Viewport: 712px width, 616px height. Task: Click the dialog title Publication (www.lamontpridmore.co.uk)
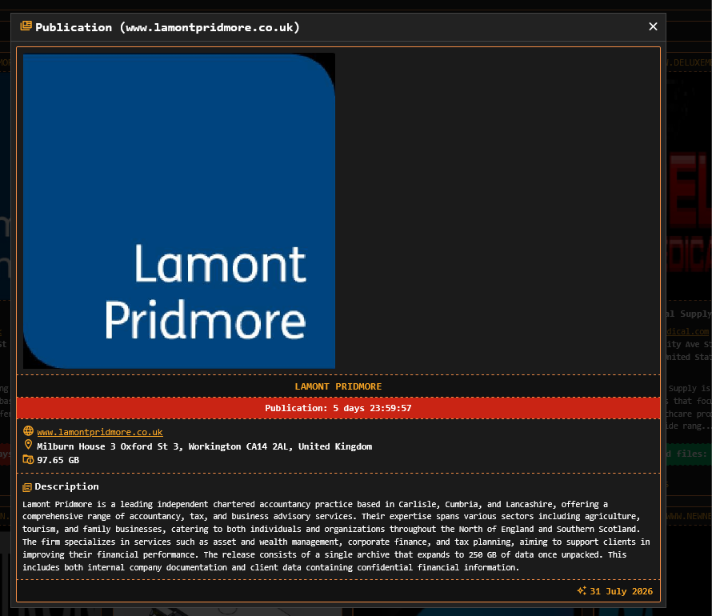pos(168,27)
